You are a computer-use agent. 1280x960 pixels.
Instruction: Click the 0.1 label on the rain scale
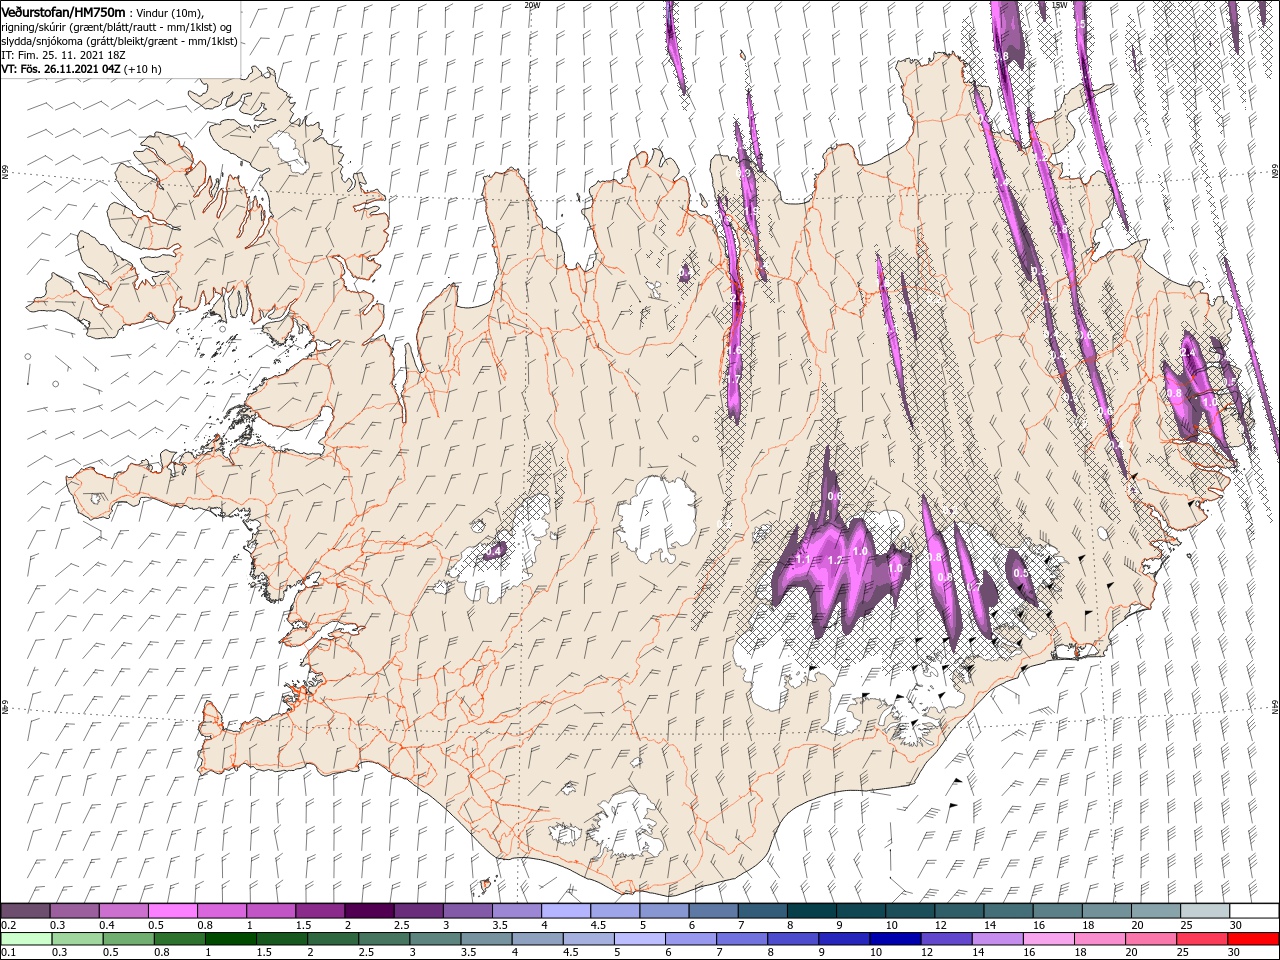(x=8, y=953)
